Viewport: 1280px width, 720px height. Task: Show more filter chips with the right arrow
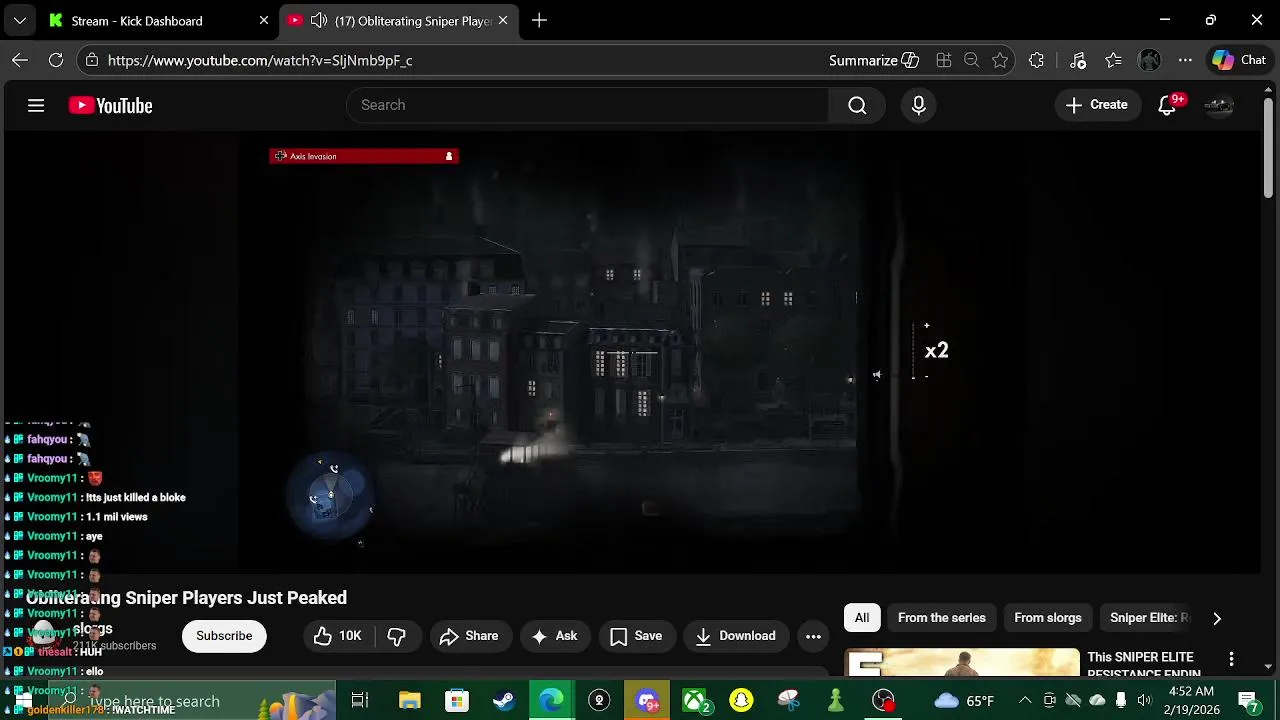(x=1217, y=618)
